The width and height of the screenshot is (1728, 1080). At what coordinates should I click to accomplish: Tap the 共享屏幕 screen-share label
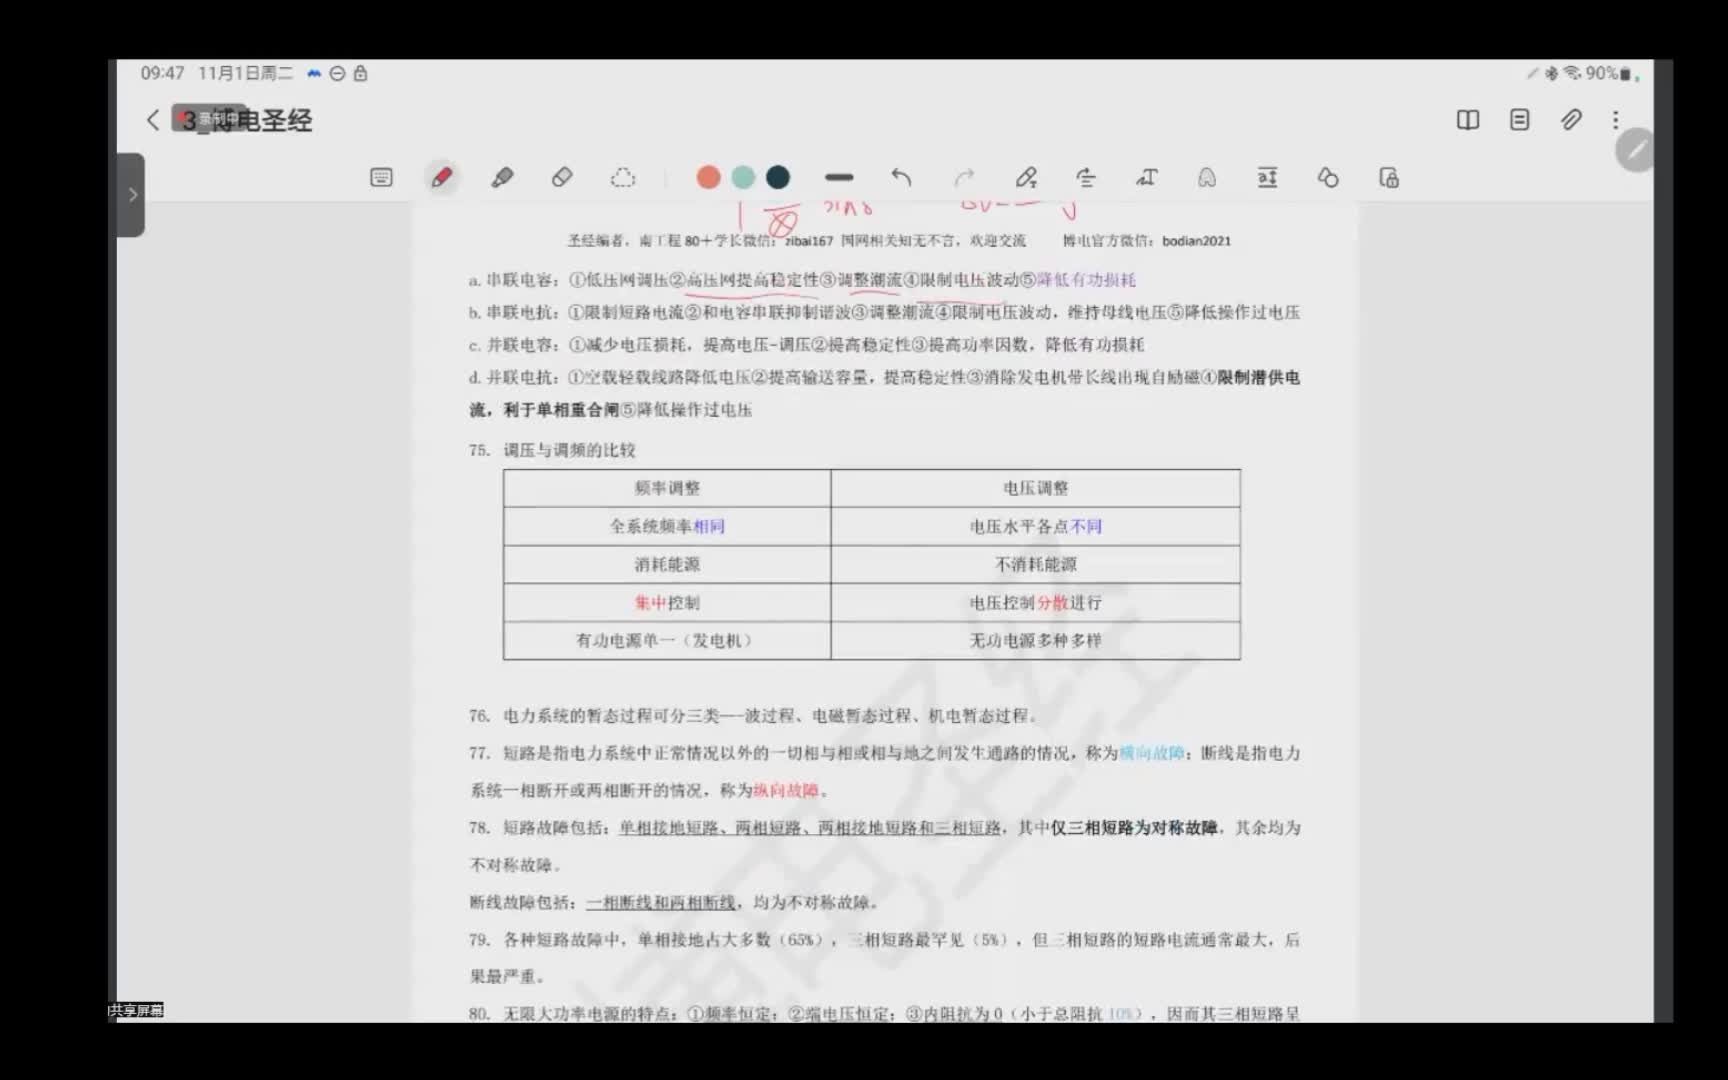[x=136, y=1011]
